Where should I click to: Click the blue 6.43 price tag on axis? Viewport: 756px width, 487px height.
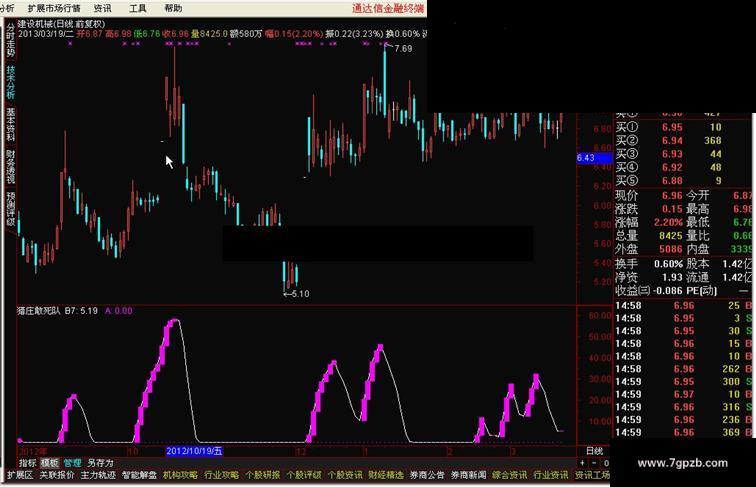pyautogui.click(x=594, y=158)
